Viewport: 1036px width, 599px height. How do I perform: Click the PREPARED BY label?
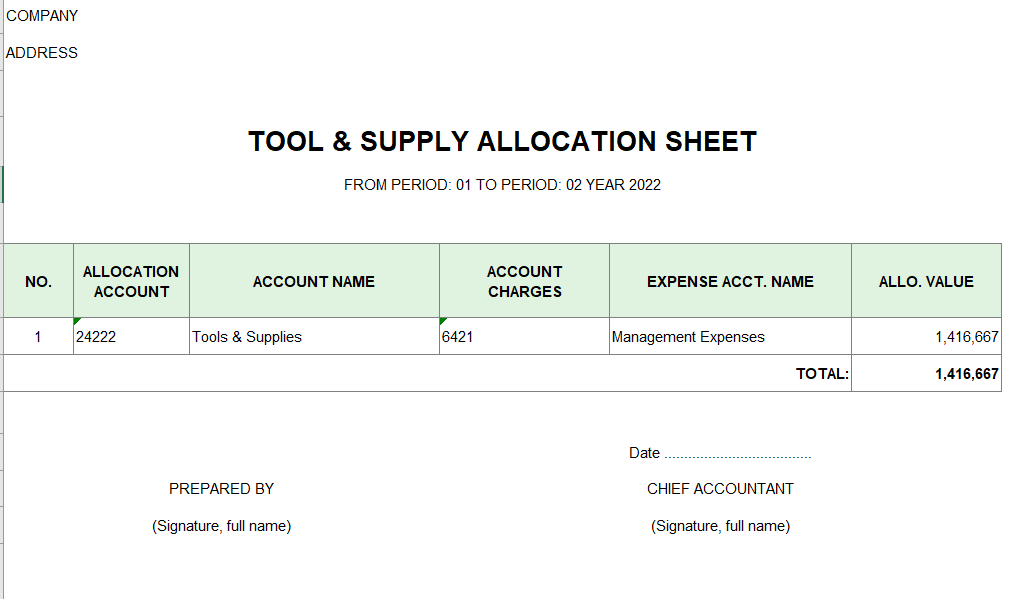221,489
